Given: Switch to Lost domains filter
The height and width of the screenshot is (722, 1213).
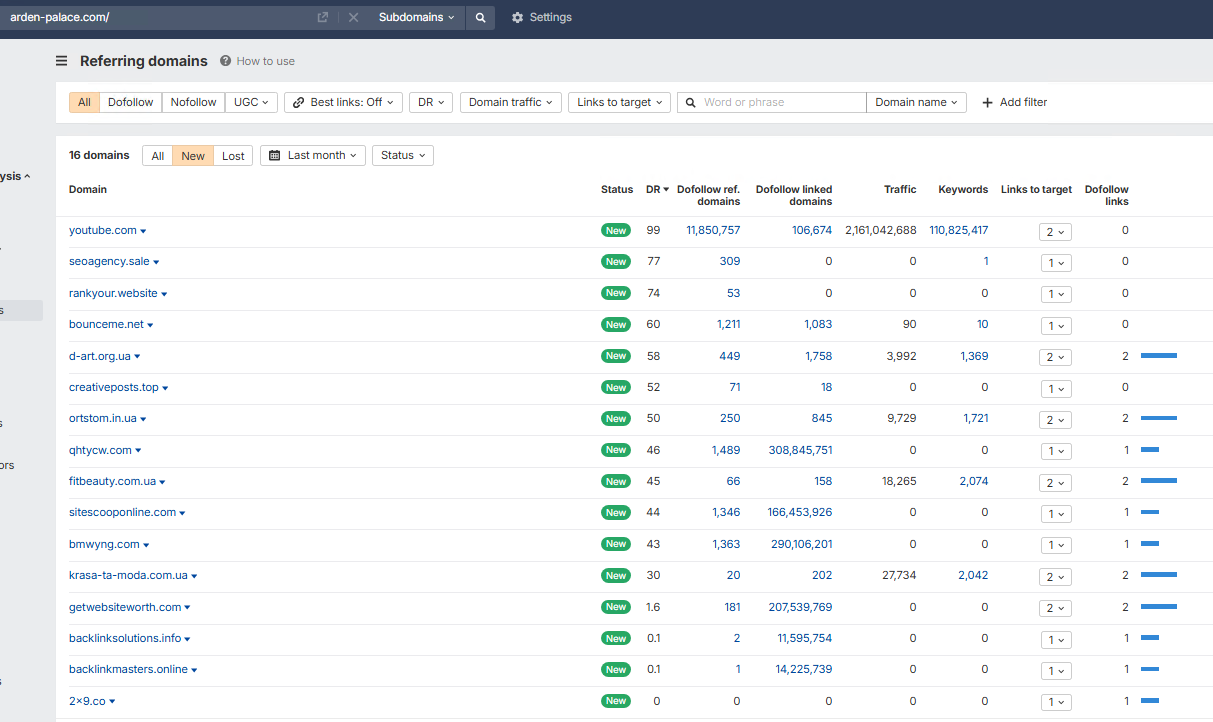Looking at the screenshot, I should (x=233, y=155).
